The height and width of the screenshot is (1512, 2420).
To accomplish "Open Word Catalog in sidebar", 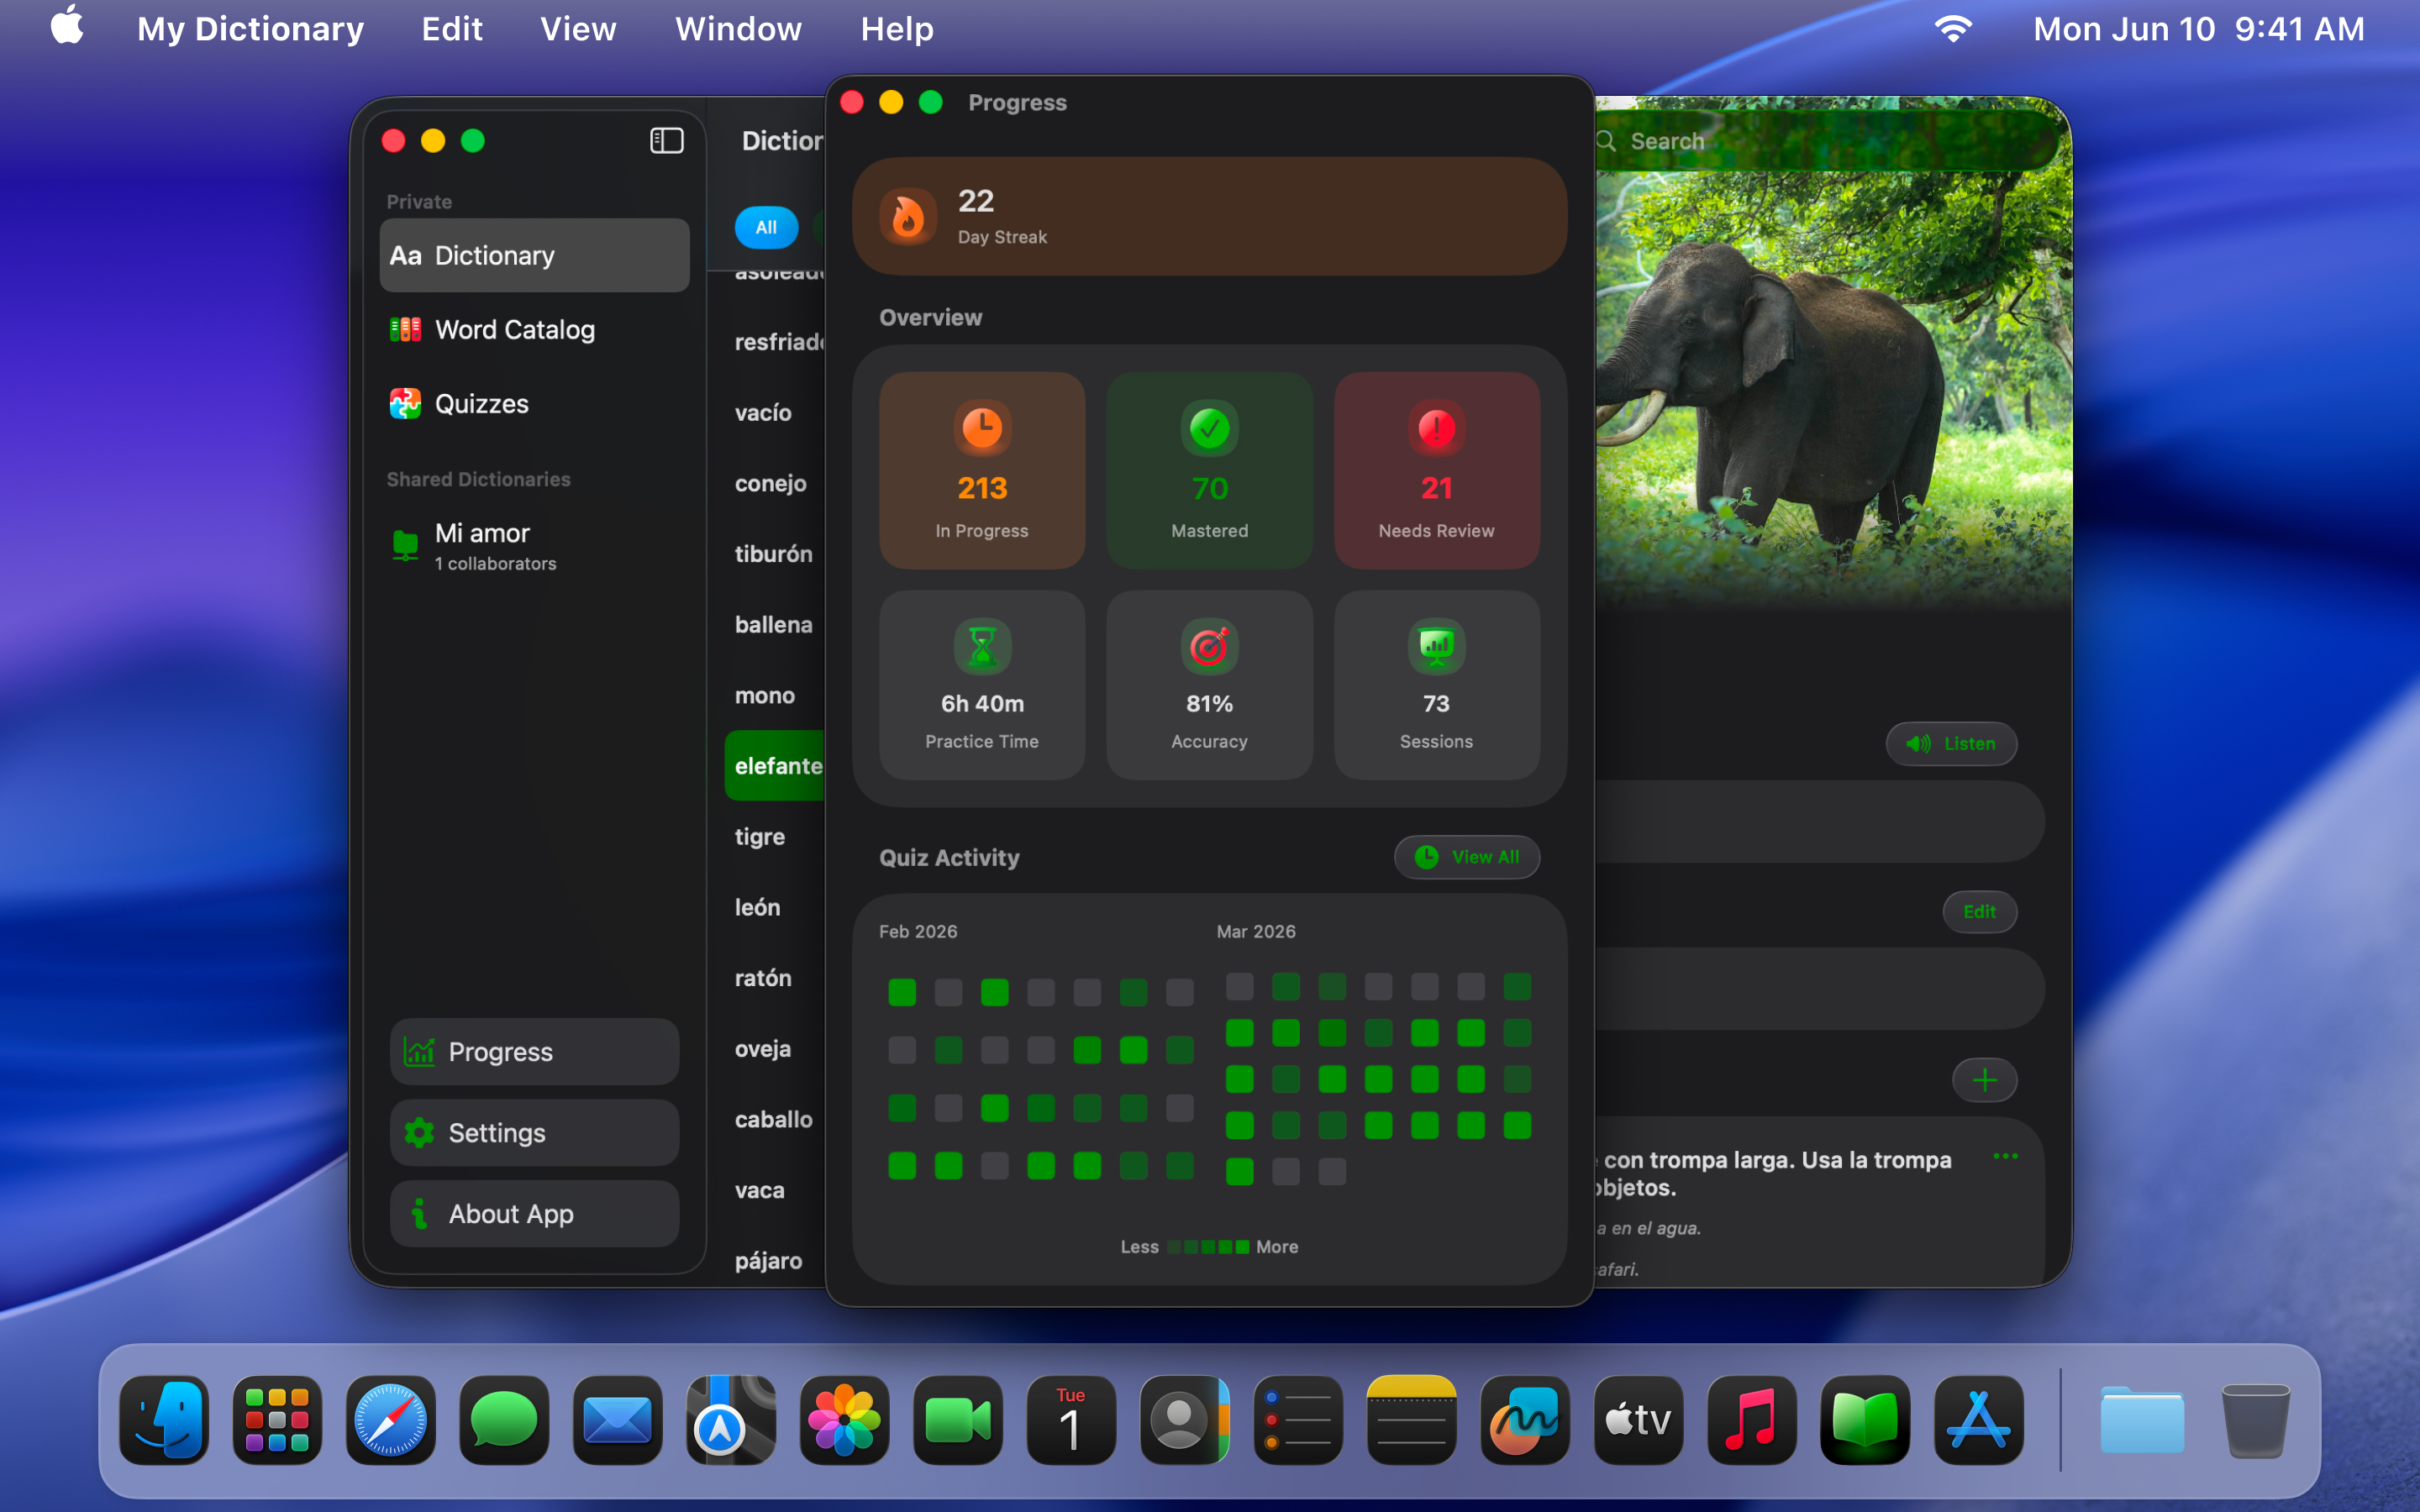I will [x=534, y=329].
